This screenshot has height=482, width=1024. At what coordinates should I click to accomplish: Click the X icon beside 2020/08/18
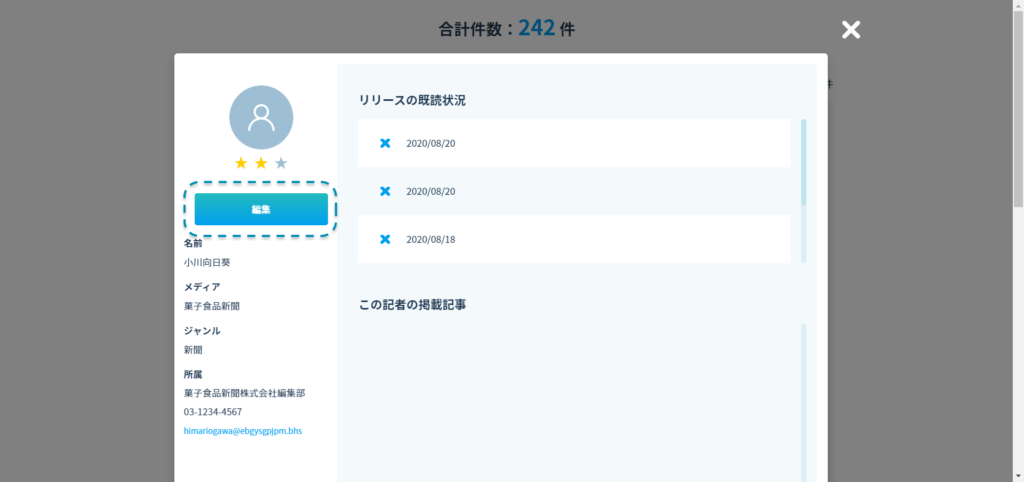(x=385, y=239)
